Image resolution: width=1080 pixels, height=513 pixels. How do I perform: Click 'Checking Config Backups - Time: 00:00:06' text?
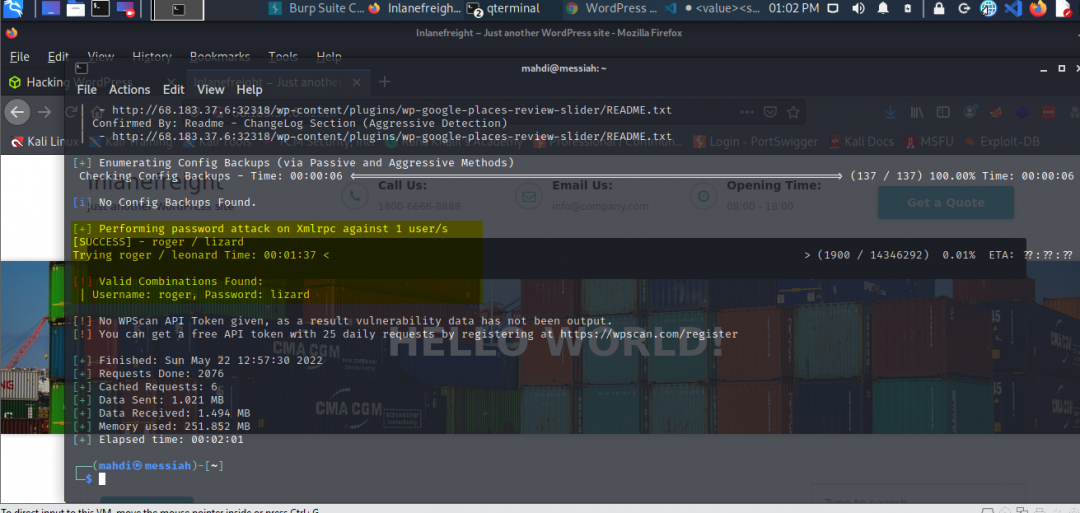[x=211, y=176]
